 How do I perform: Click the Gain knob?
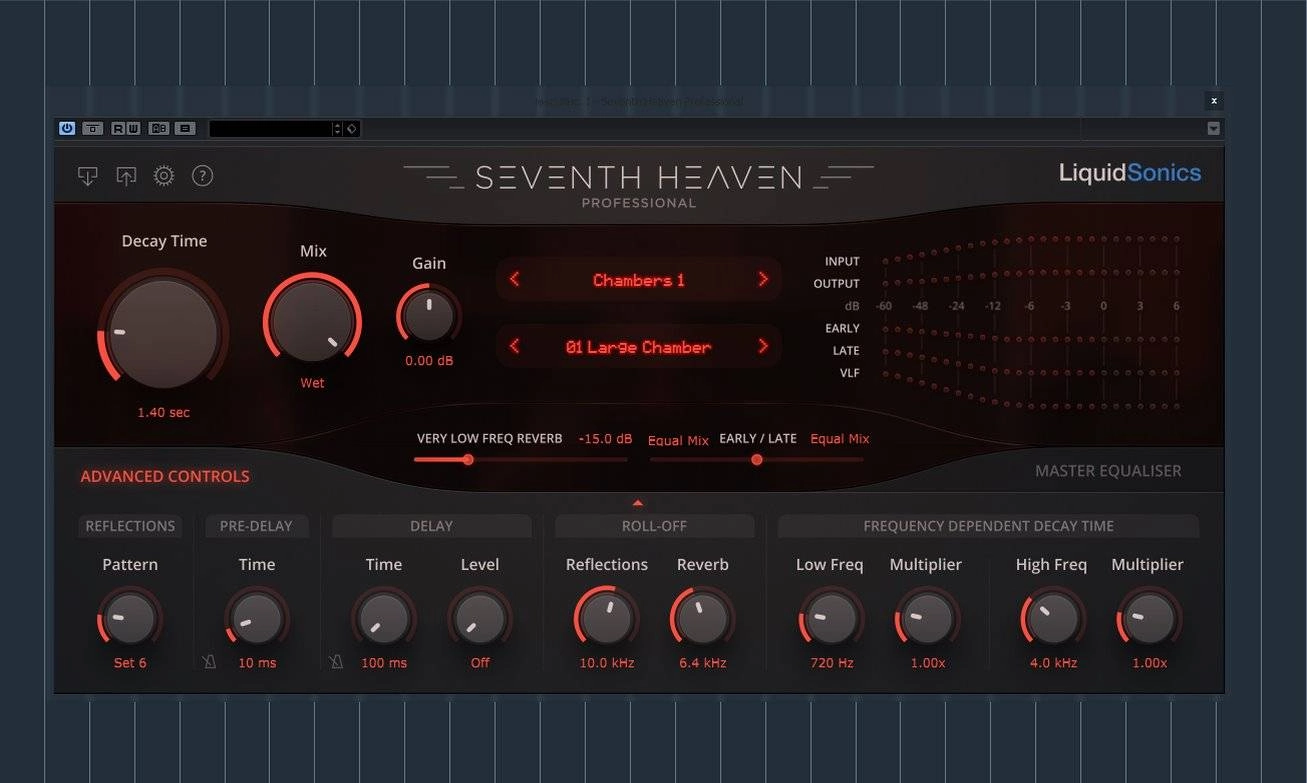[429, 314]
